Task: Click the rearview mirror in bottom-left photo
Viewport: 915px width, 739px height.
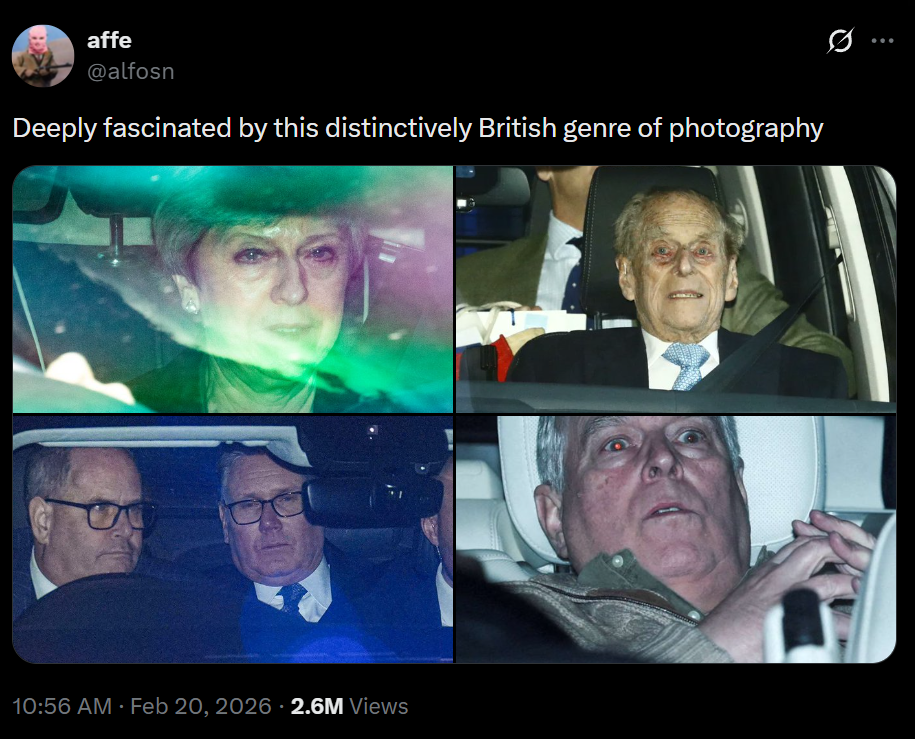Action: tap(372, 501)
